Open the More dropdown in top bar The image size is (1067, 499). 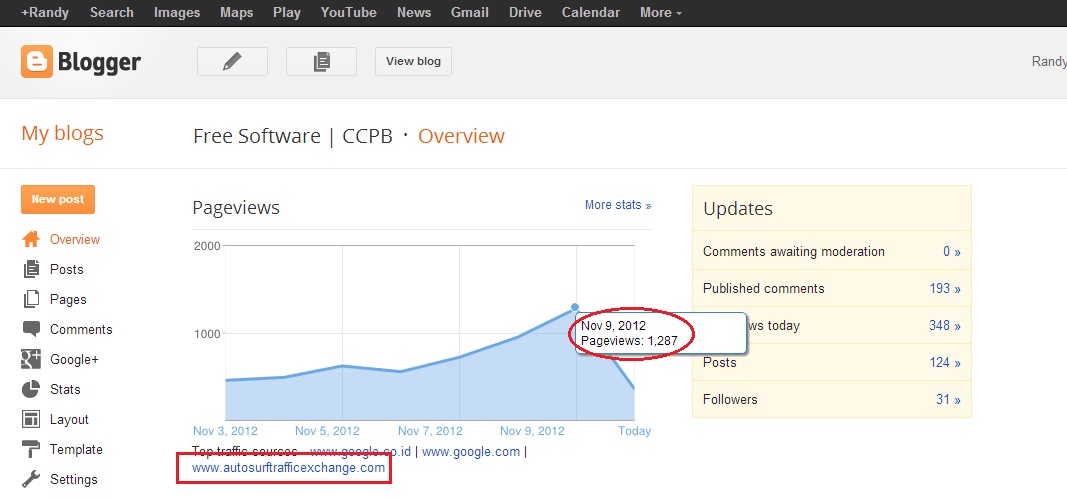(661, 12)
